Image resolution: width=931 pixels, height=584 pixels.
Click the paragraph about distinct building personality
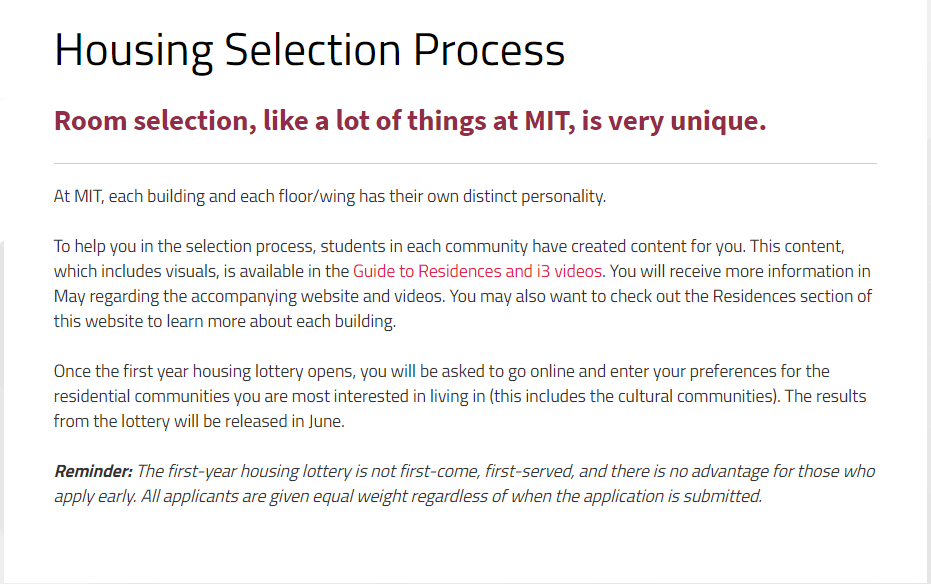pyautogui.click(x=329, y=196)
